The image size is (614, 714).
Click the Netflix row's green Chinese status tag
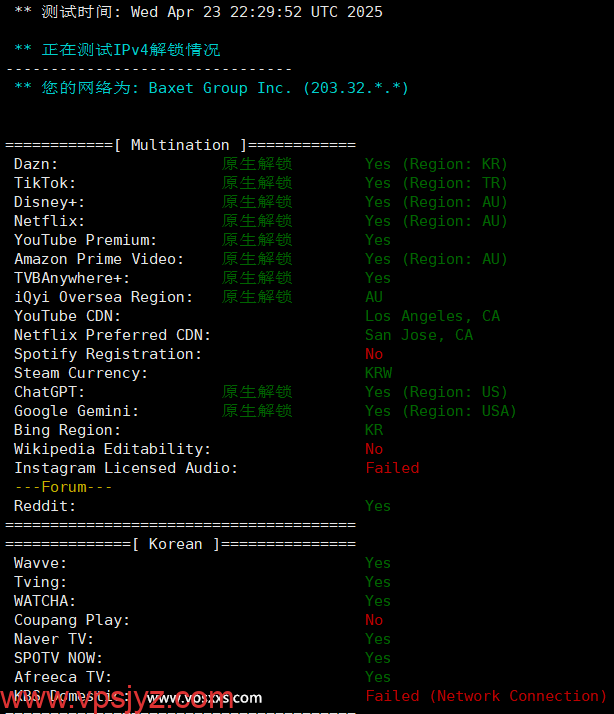point(257,221)
